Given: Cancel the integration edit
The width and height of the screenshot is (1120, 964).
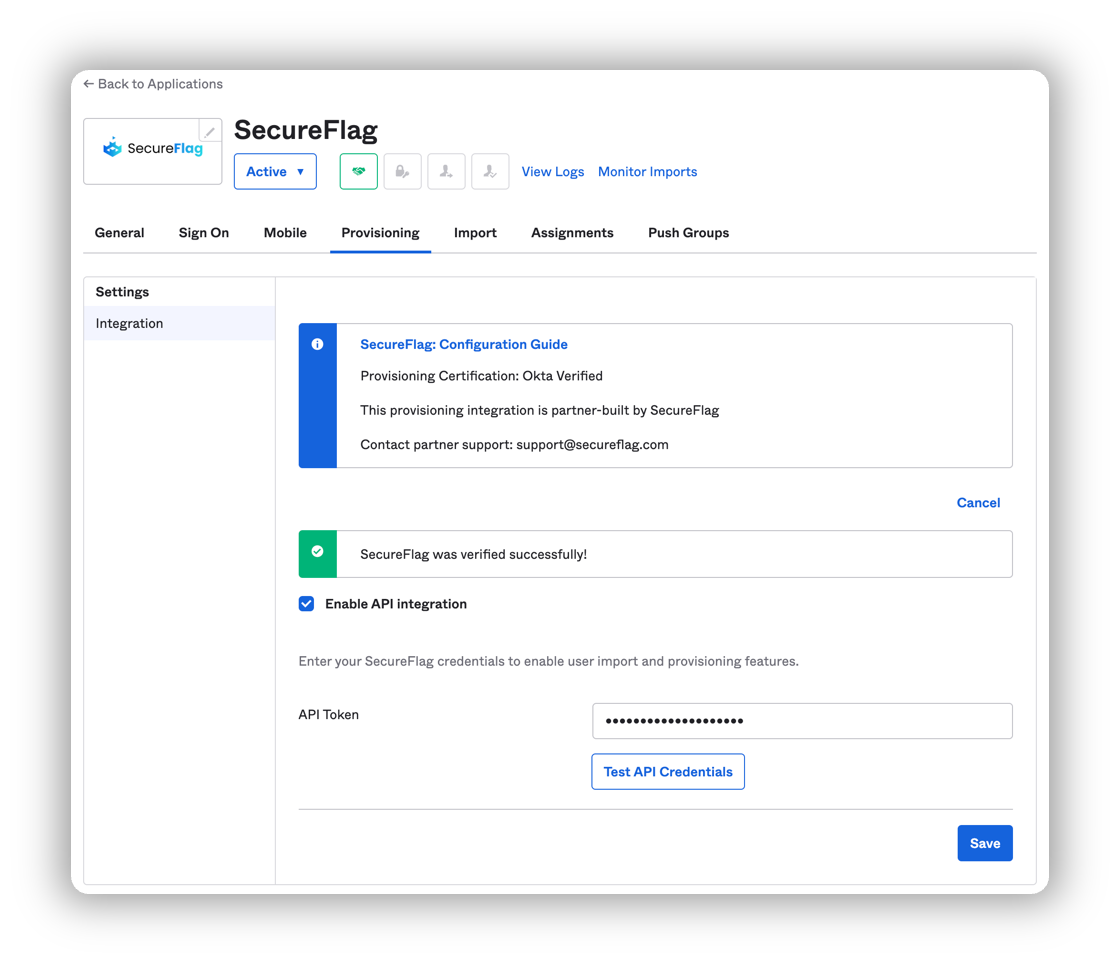Looking at the screenshot, I should pos(978,503).
